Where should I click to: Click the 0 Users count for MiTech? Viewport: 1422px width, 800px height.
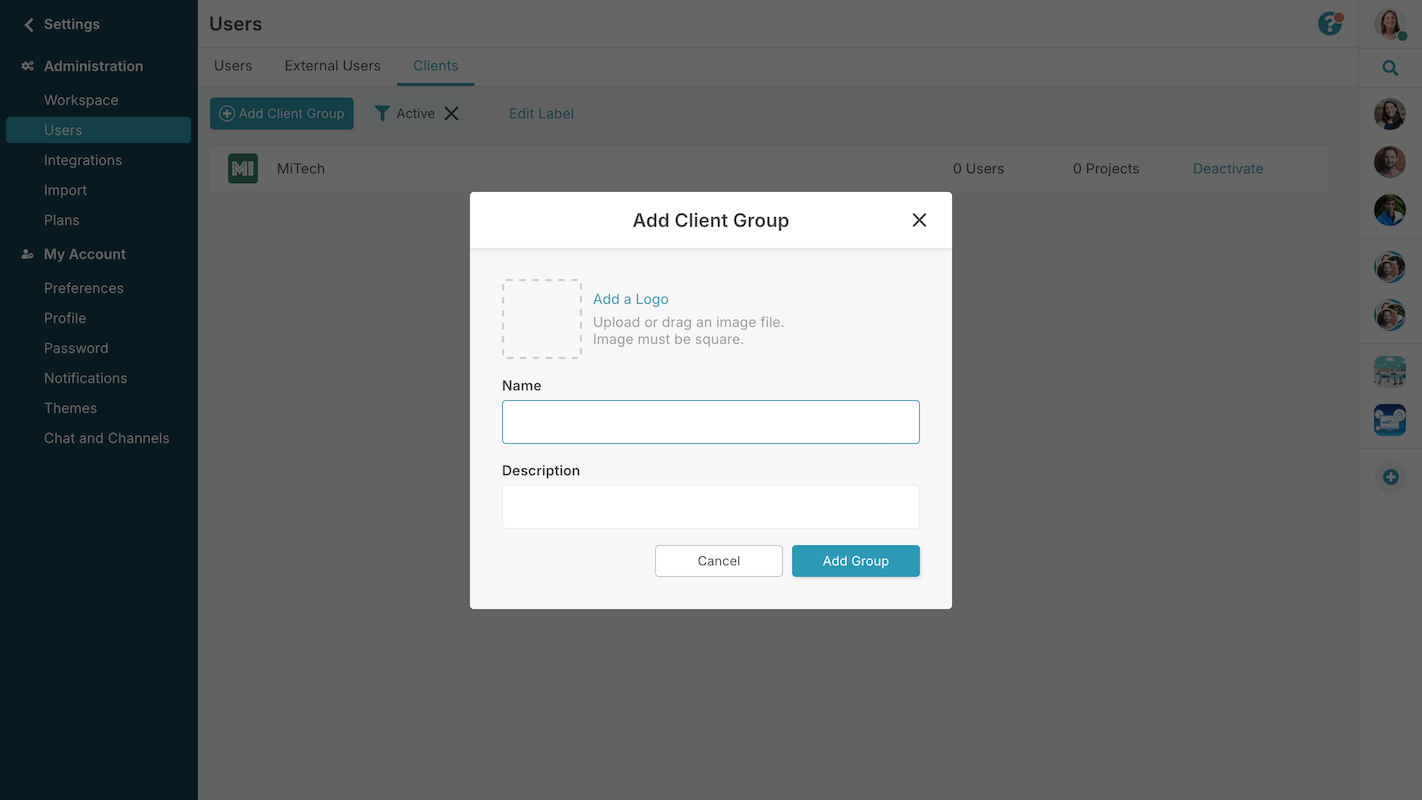point(978,169)
